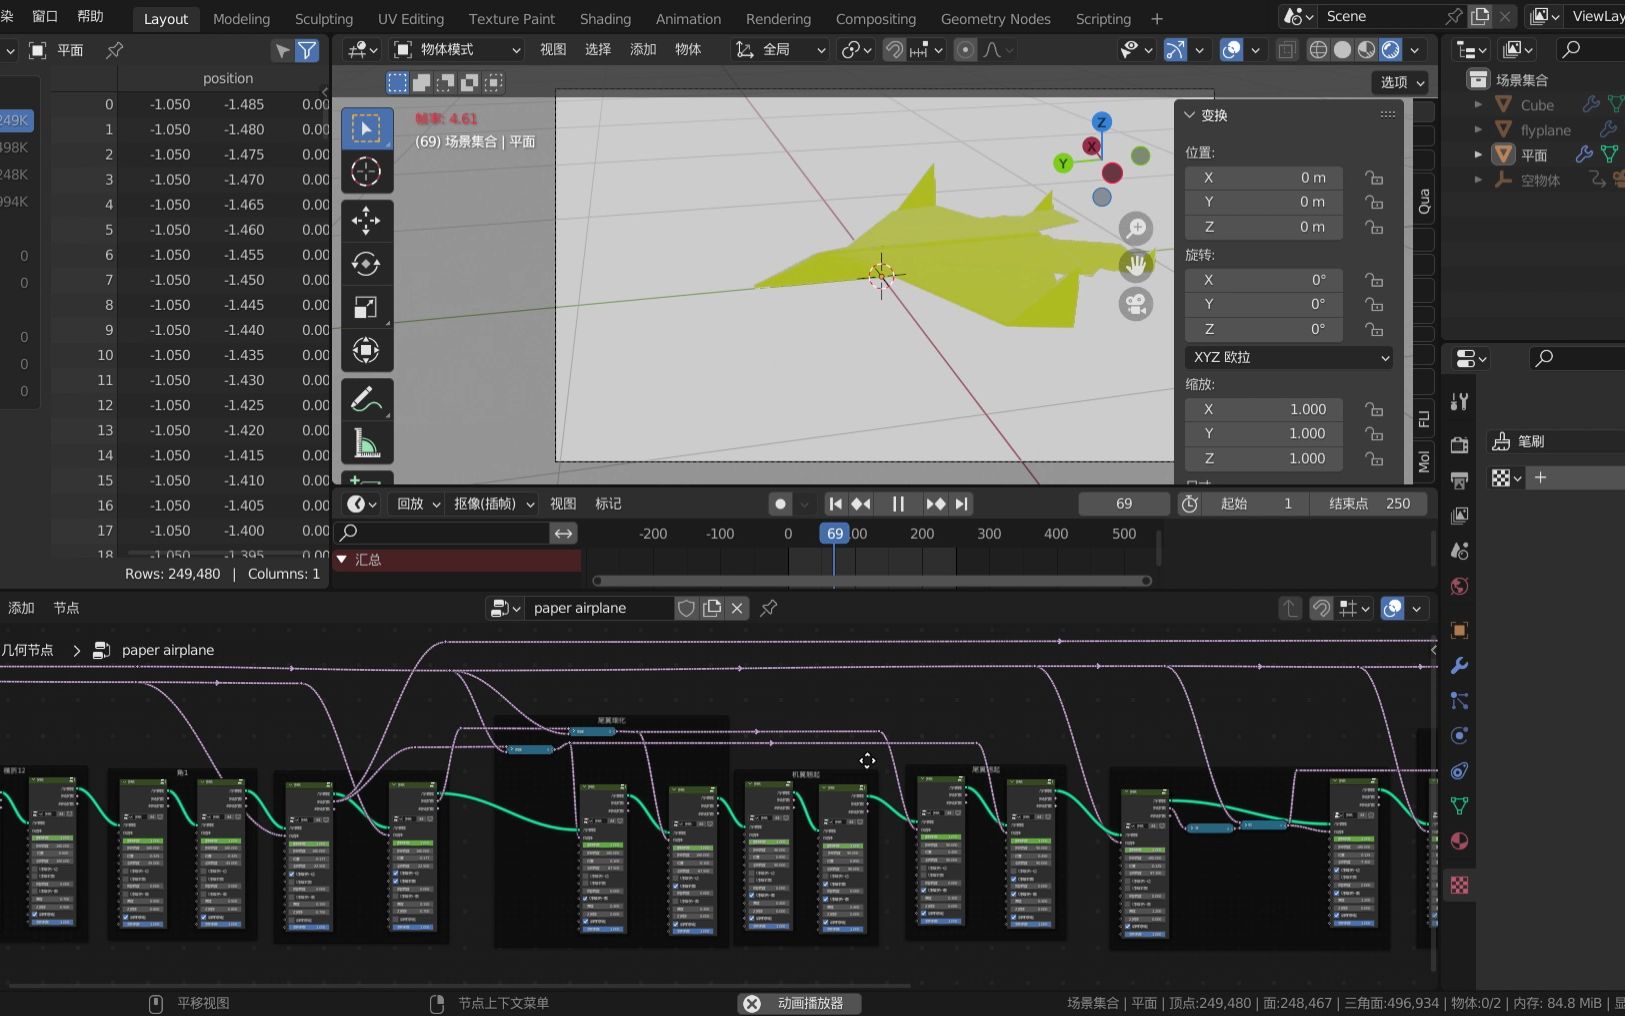Switch to material preview shading
Viewport: 1625px width, 1016px height.
click(1366, 49)
